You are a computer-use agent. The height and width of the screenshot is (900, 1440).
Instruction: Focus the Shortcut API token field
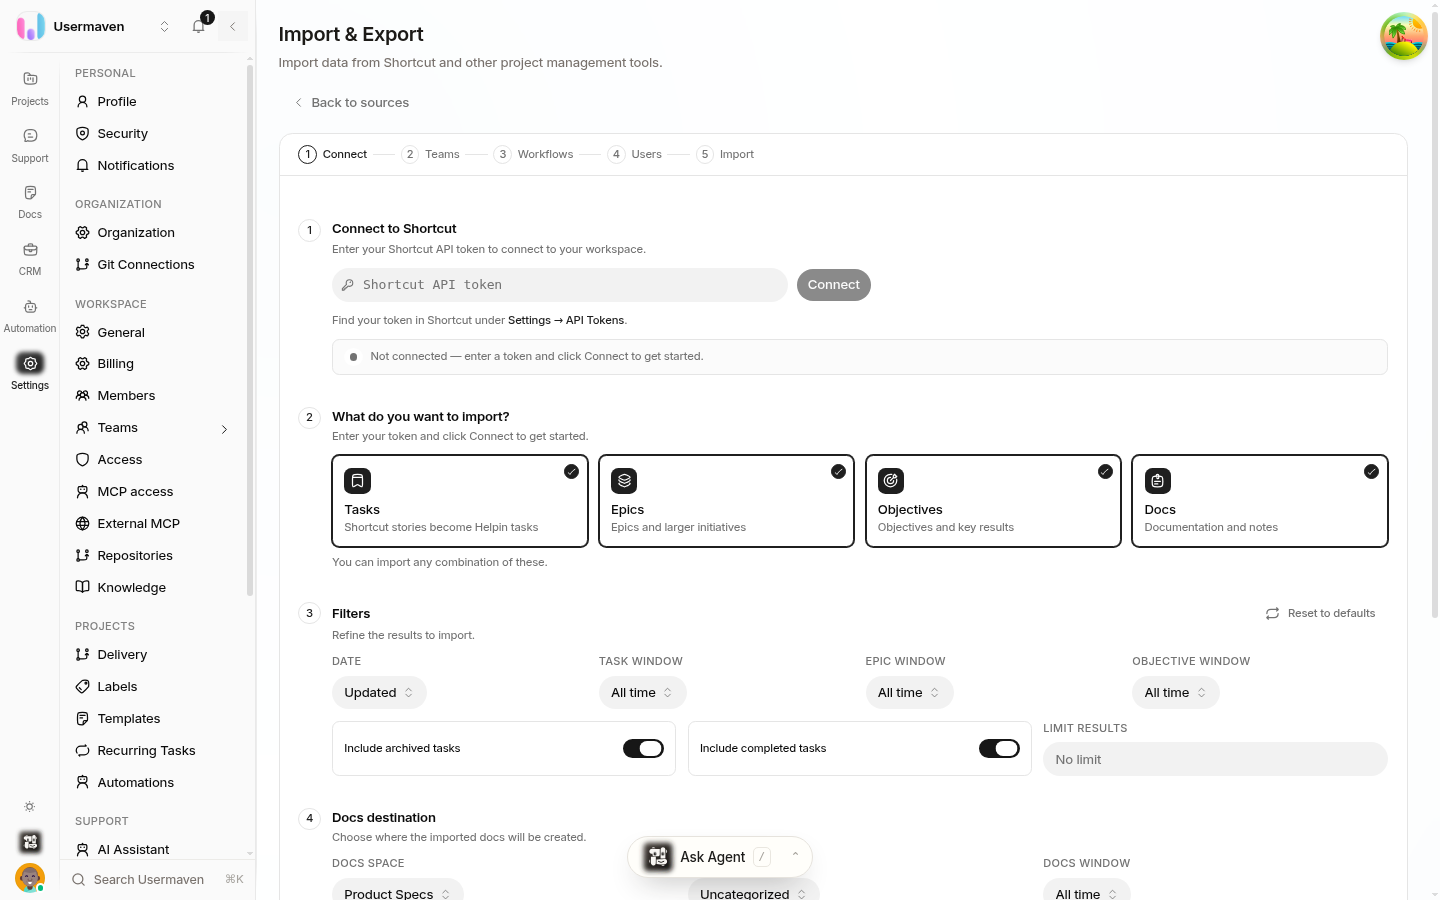[x=560, y=285]
